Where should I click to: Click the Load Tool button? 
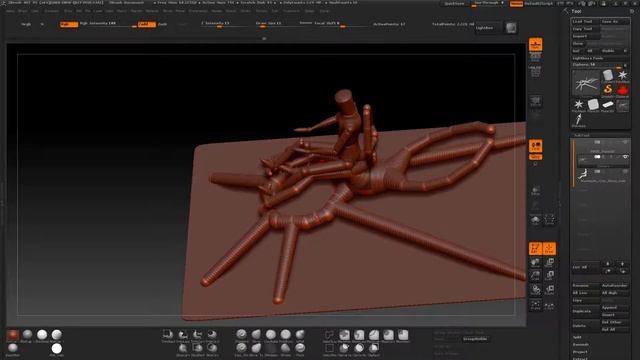coord(585,21)
